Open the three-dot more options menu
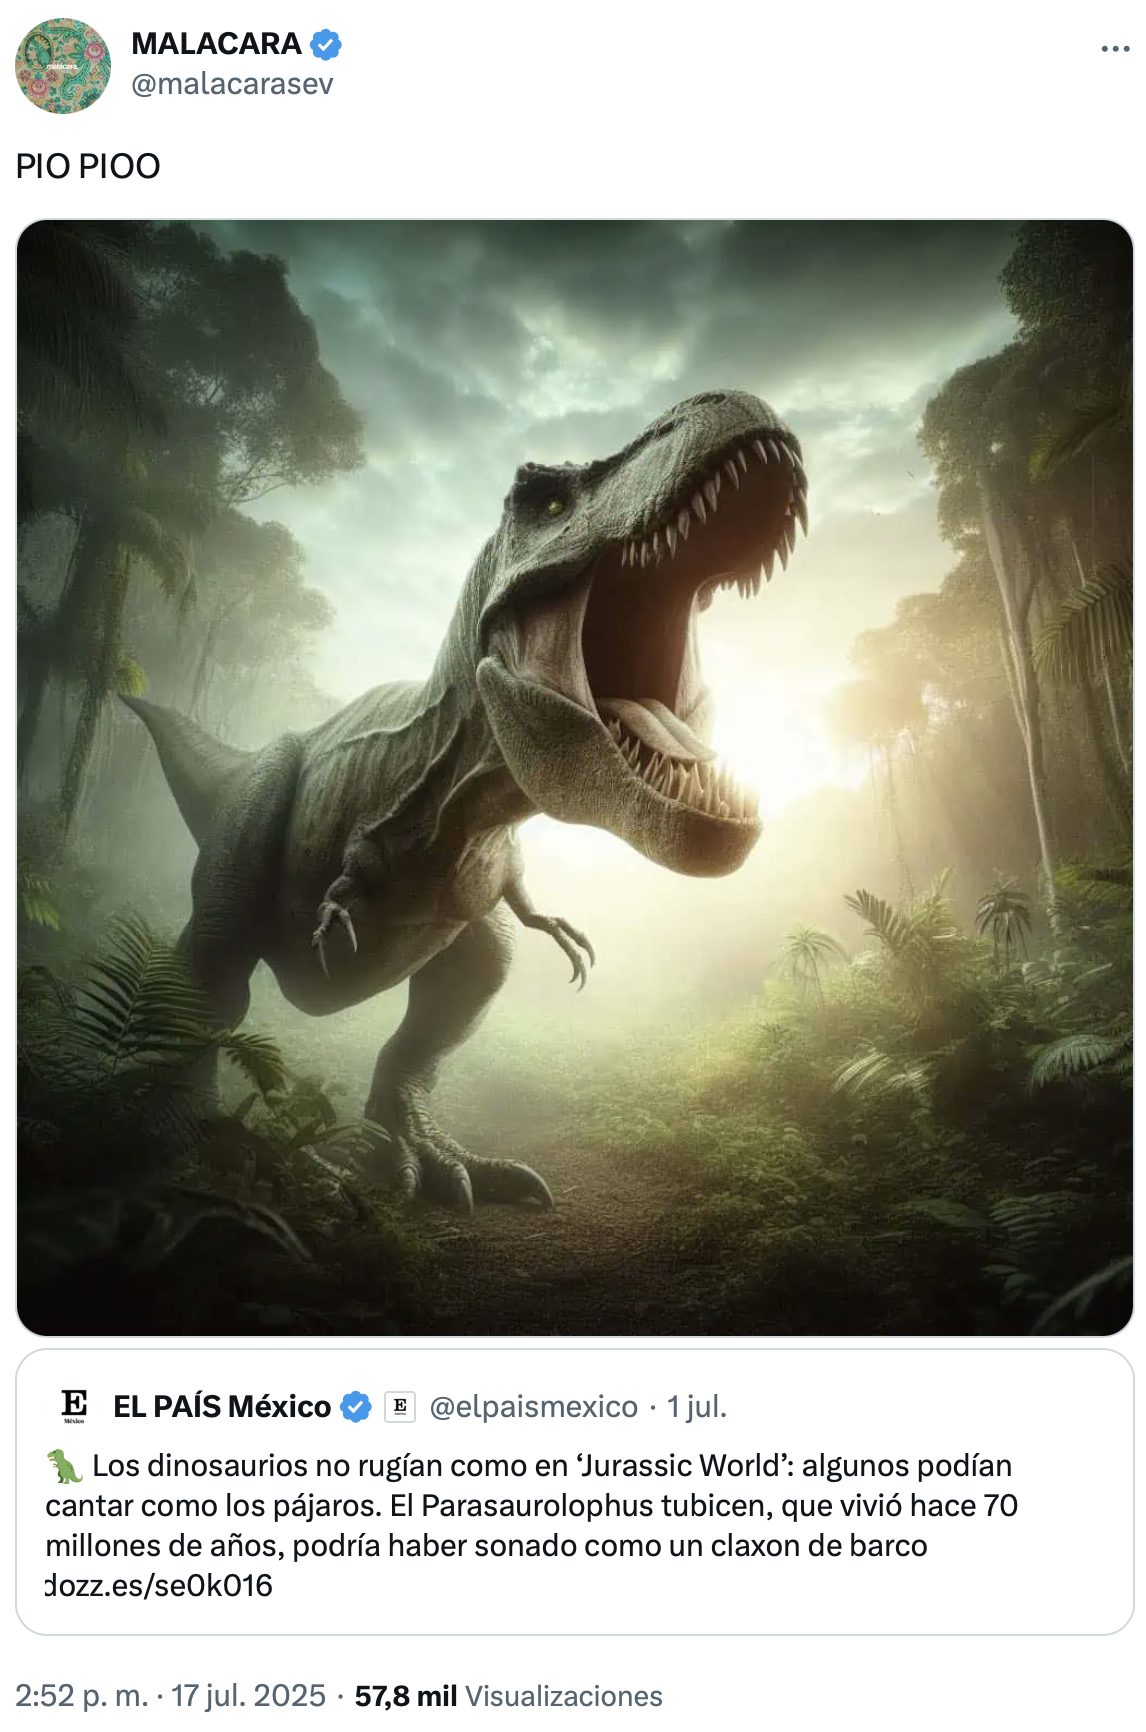1146x1732 pixels. [x=1114, y=49]
